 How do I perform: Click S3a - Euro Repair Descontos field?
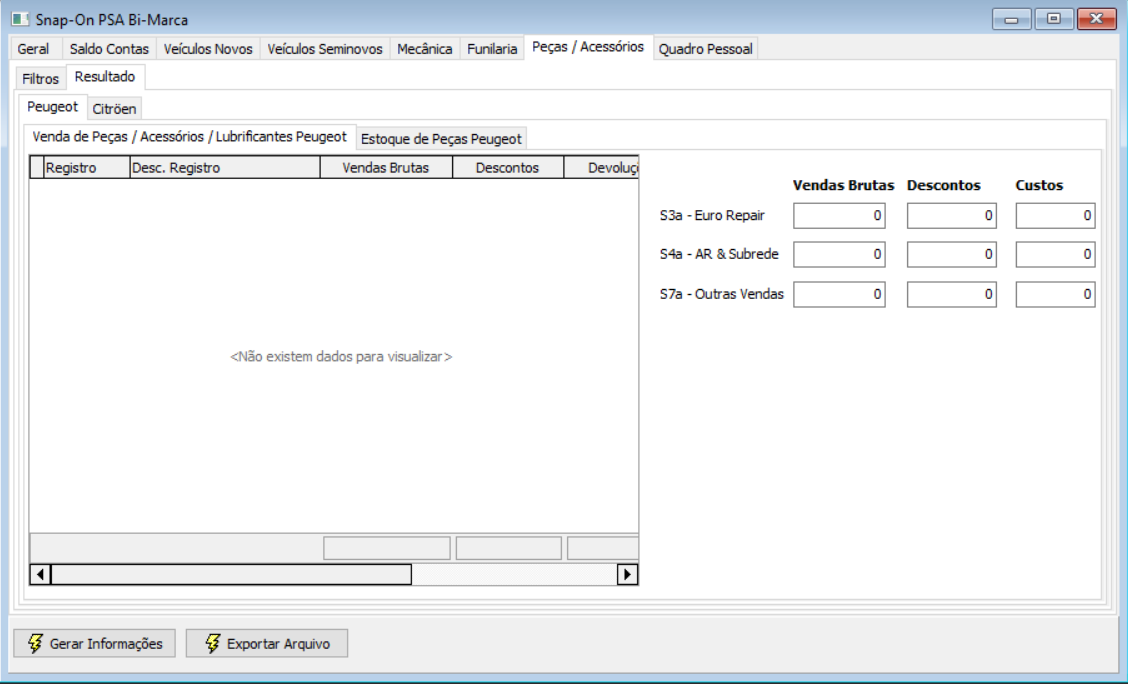951,216
